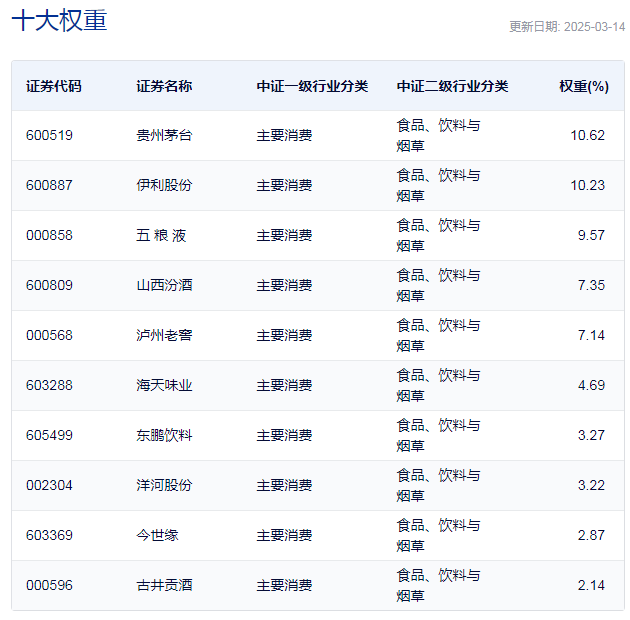Screen dimensions: 630x620
Task: Select security code 603369
Action: tap(49, 536)
